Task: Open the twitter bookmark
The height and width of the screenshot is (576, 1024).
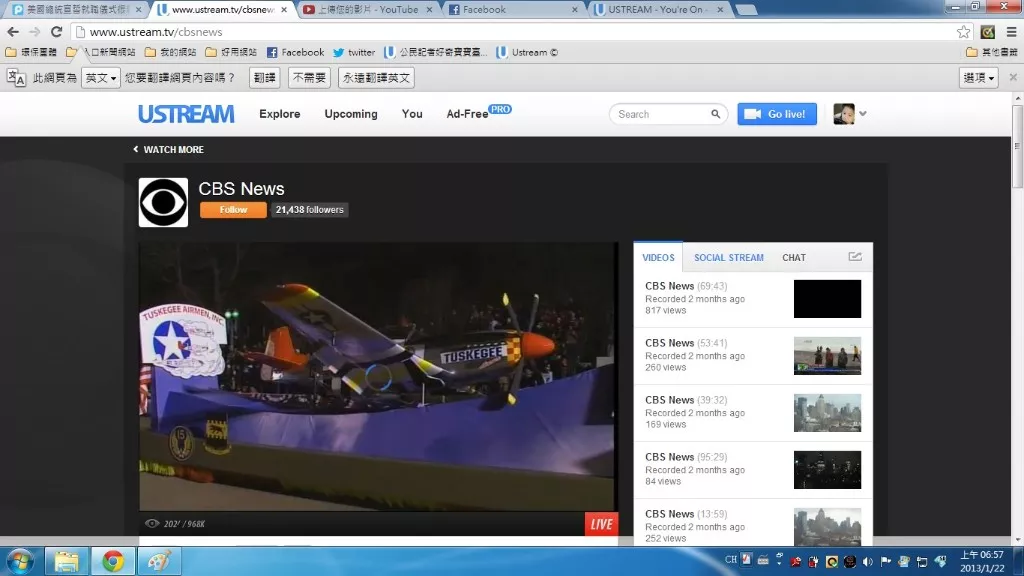Action: 354,52
